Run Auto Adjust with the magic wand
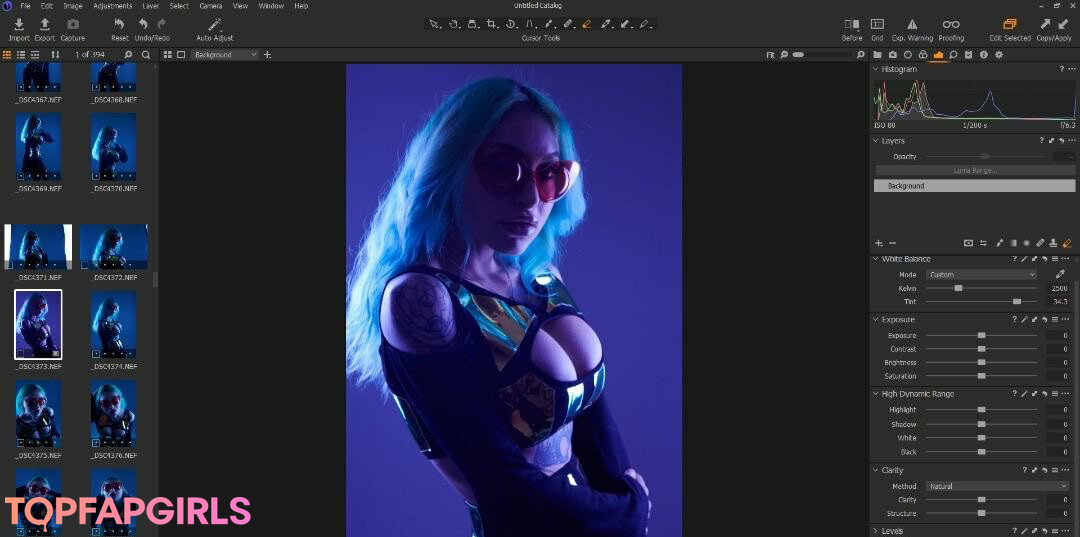 pos(214,24)
